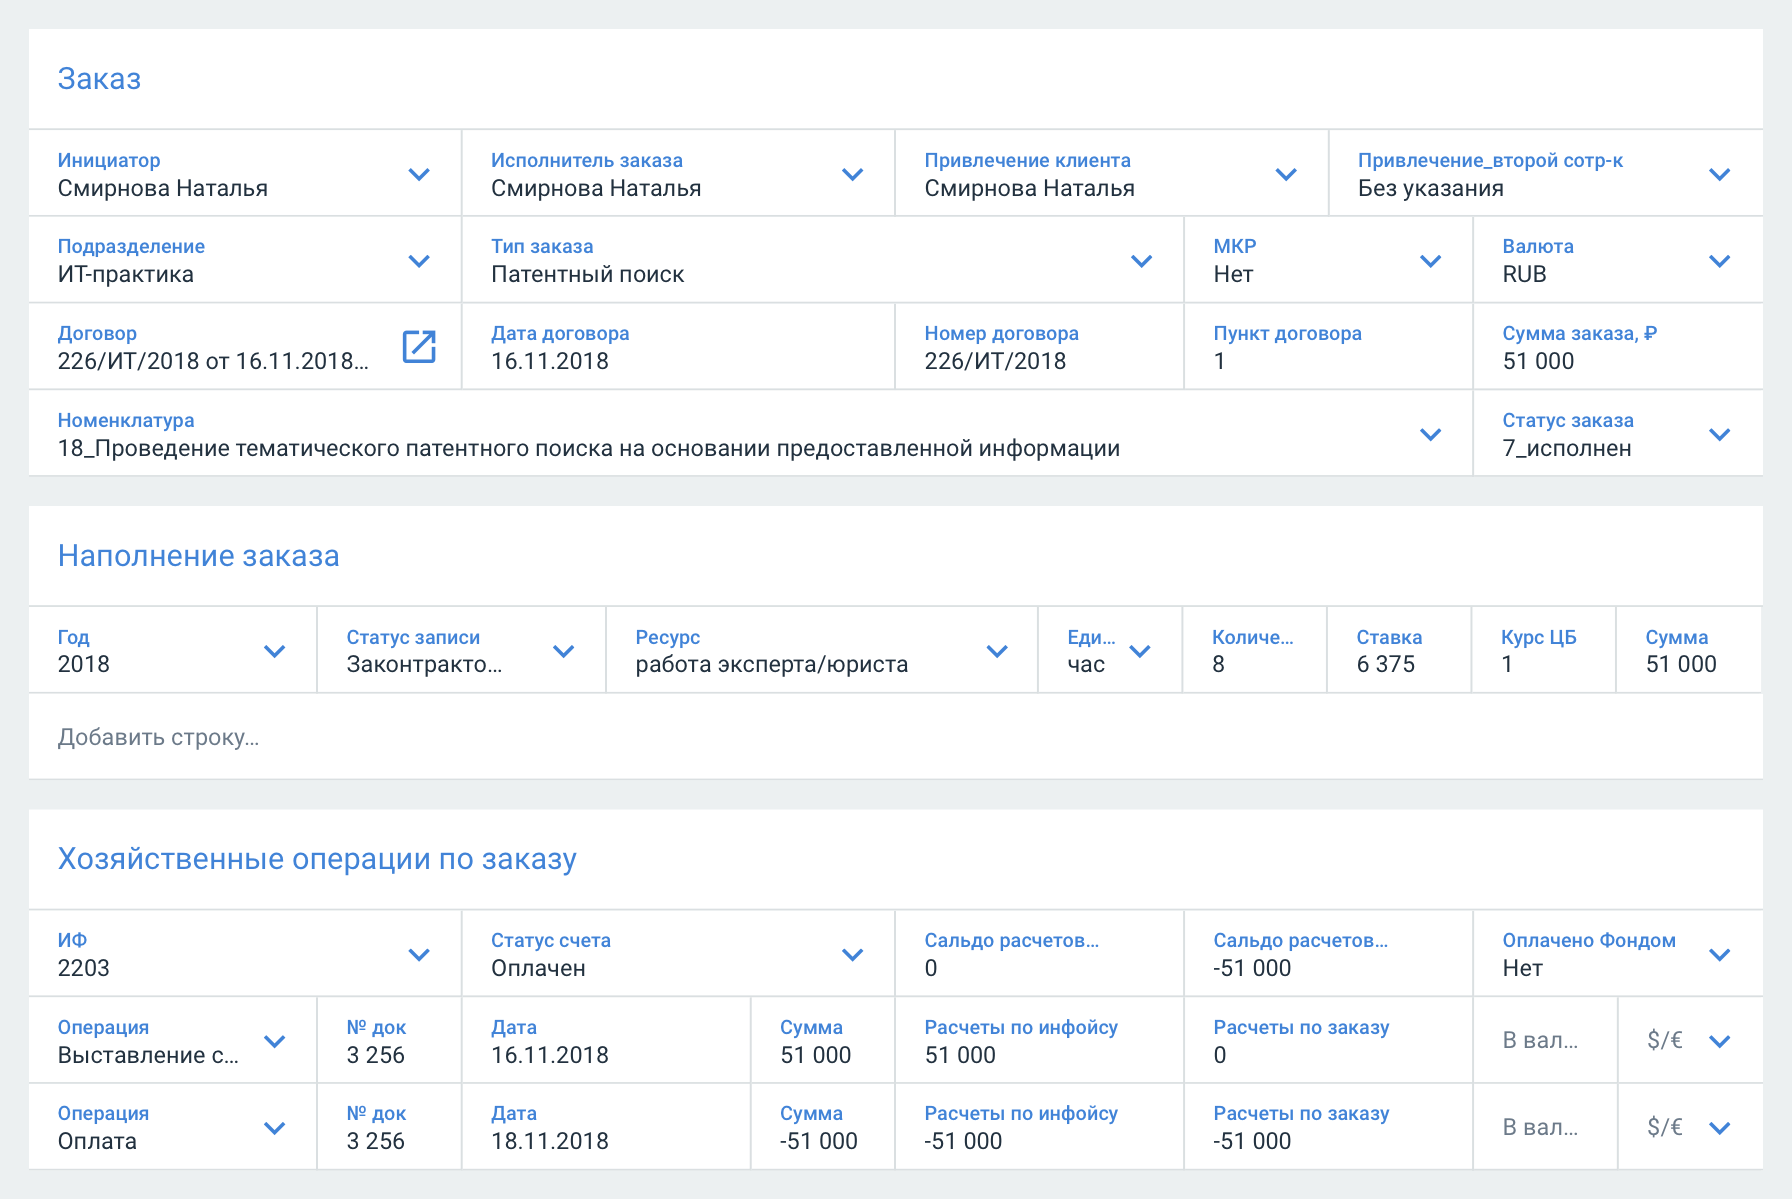Open the Исполнитель заказа dropdown

[852, 174]
